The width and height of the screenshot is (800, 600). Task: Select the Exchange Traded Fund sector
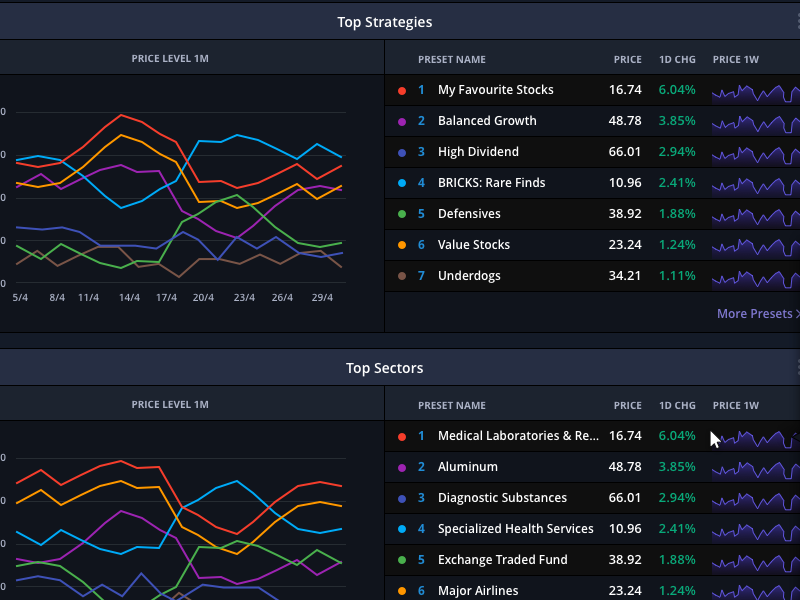[592, 560]
